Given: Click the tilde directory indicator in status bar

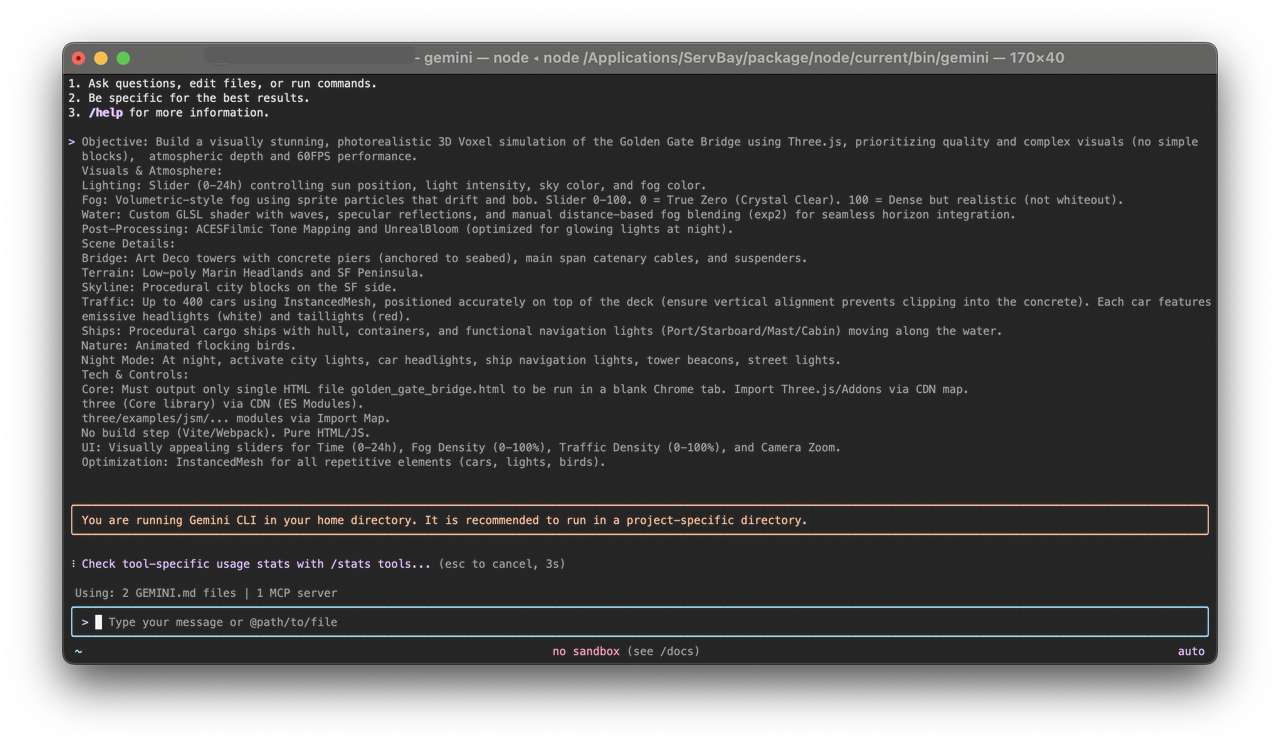Looking at the screenshot, I should coord(78,651).
